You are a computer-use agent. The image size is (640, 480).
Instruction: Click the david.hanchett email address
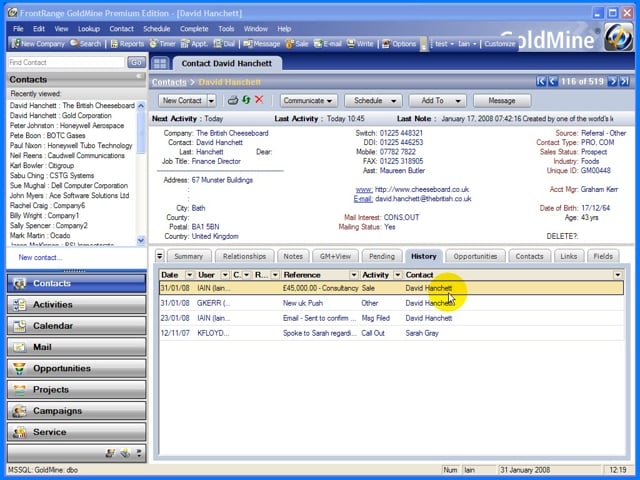(x=423, y=199)
